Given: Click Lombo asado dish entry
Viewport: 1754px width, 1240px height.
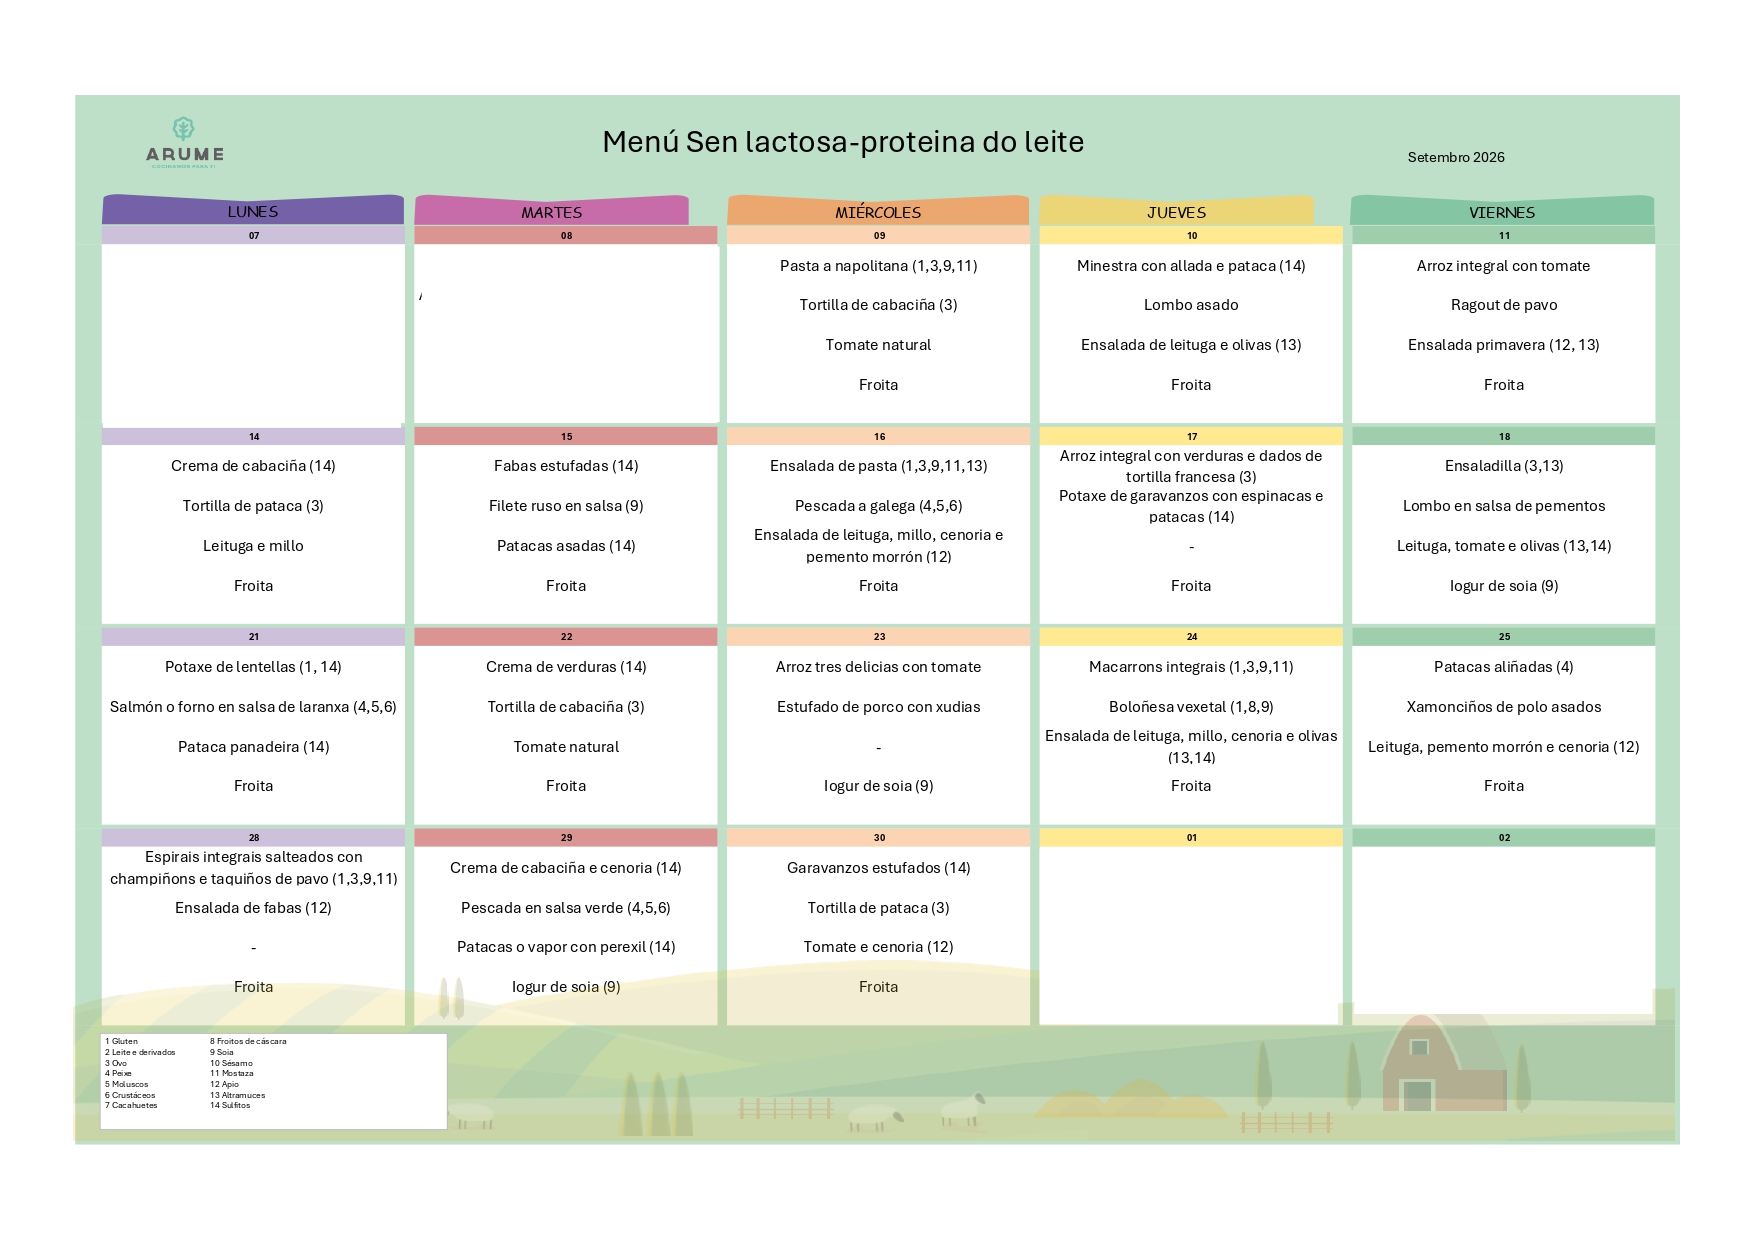Looking at the screenshot, I should pyautogui.click(x=1191, y=305).
